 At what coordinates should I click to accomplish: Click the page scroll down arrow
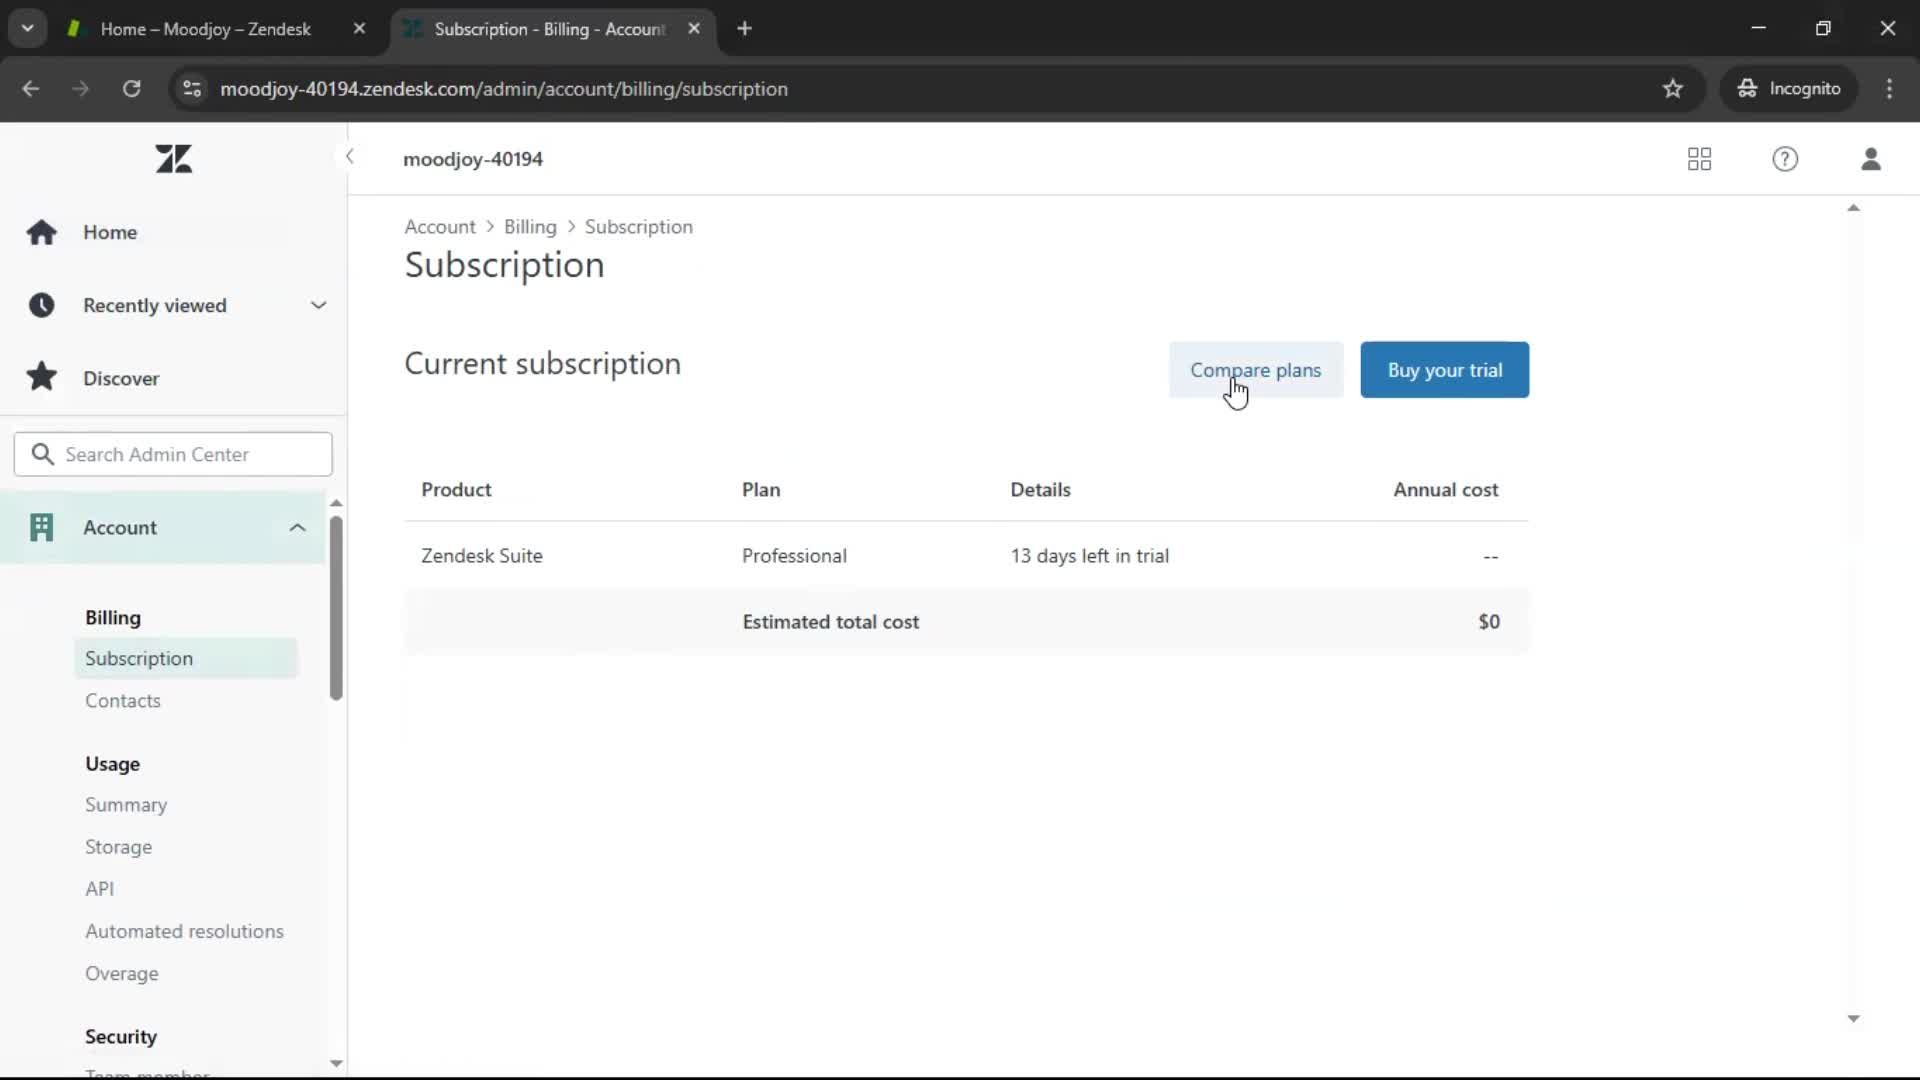point(1853,1018)
